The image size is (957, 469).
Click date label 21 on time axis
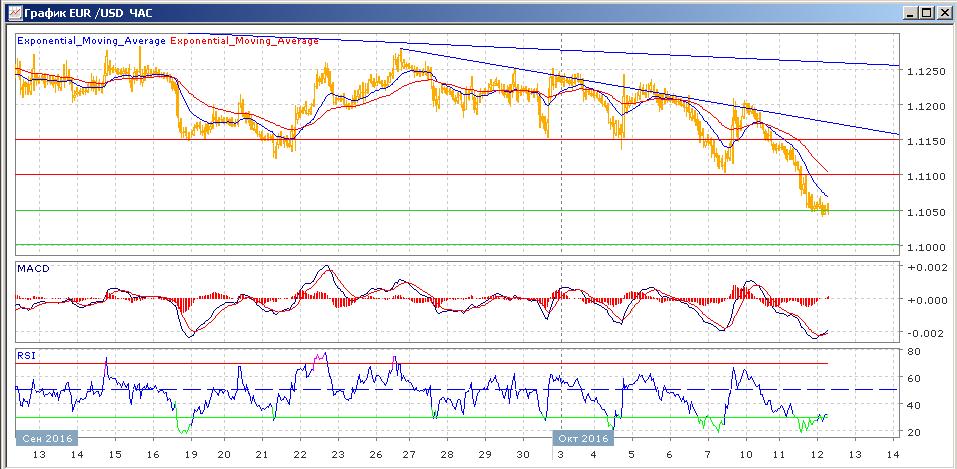[261, 455]
